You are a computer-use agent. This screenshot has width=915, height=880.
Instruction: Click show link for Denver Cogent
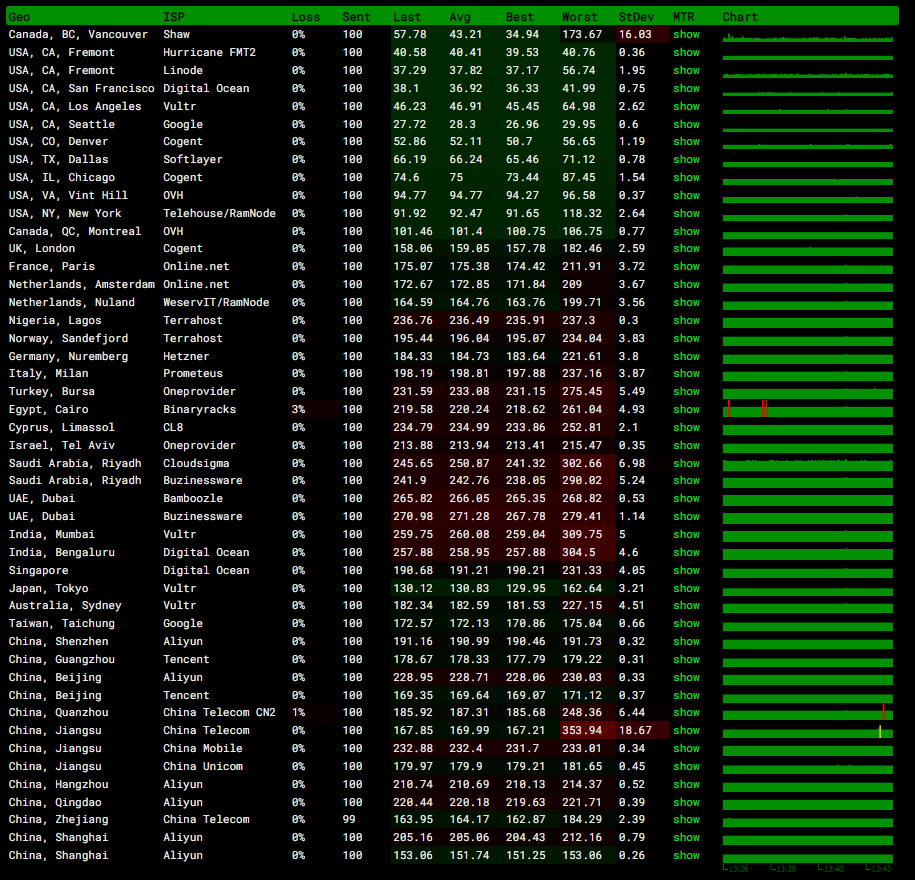(x=686, y=142)
